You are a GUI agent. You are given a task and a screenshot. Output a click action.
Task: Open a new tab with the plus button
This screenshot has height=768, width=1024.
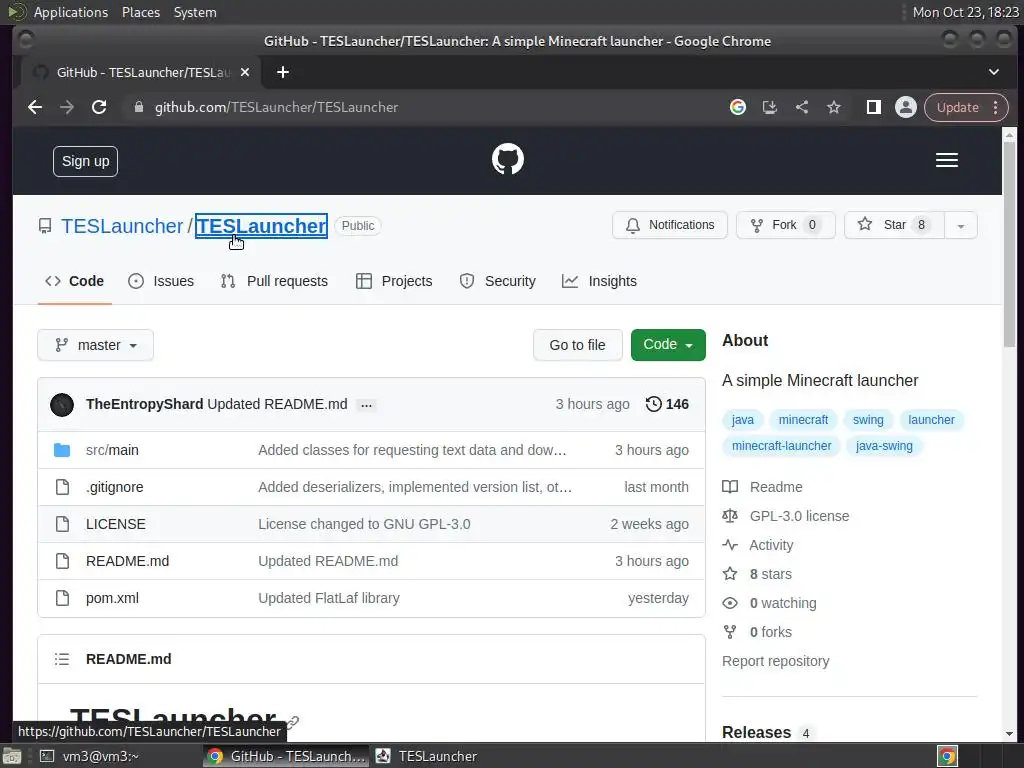coord(283,72)
